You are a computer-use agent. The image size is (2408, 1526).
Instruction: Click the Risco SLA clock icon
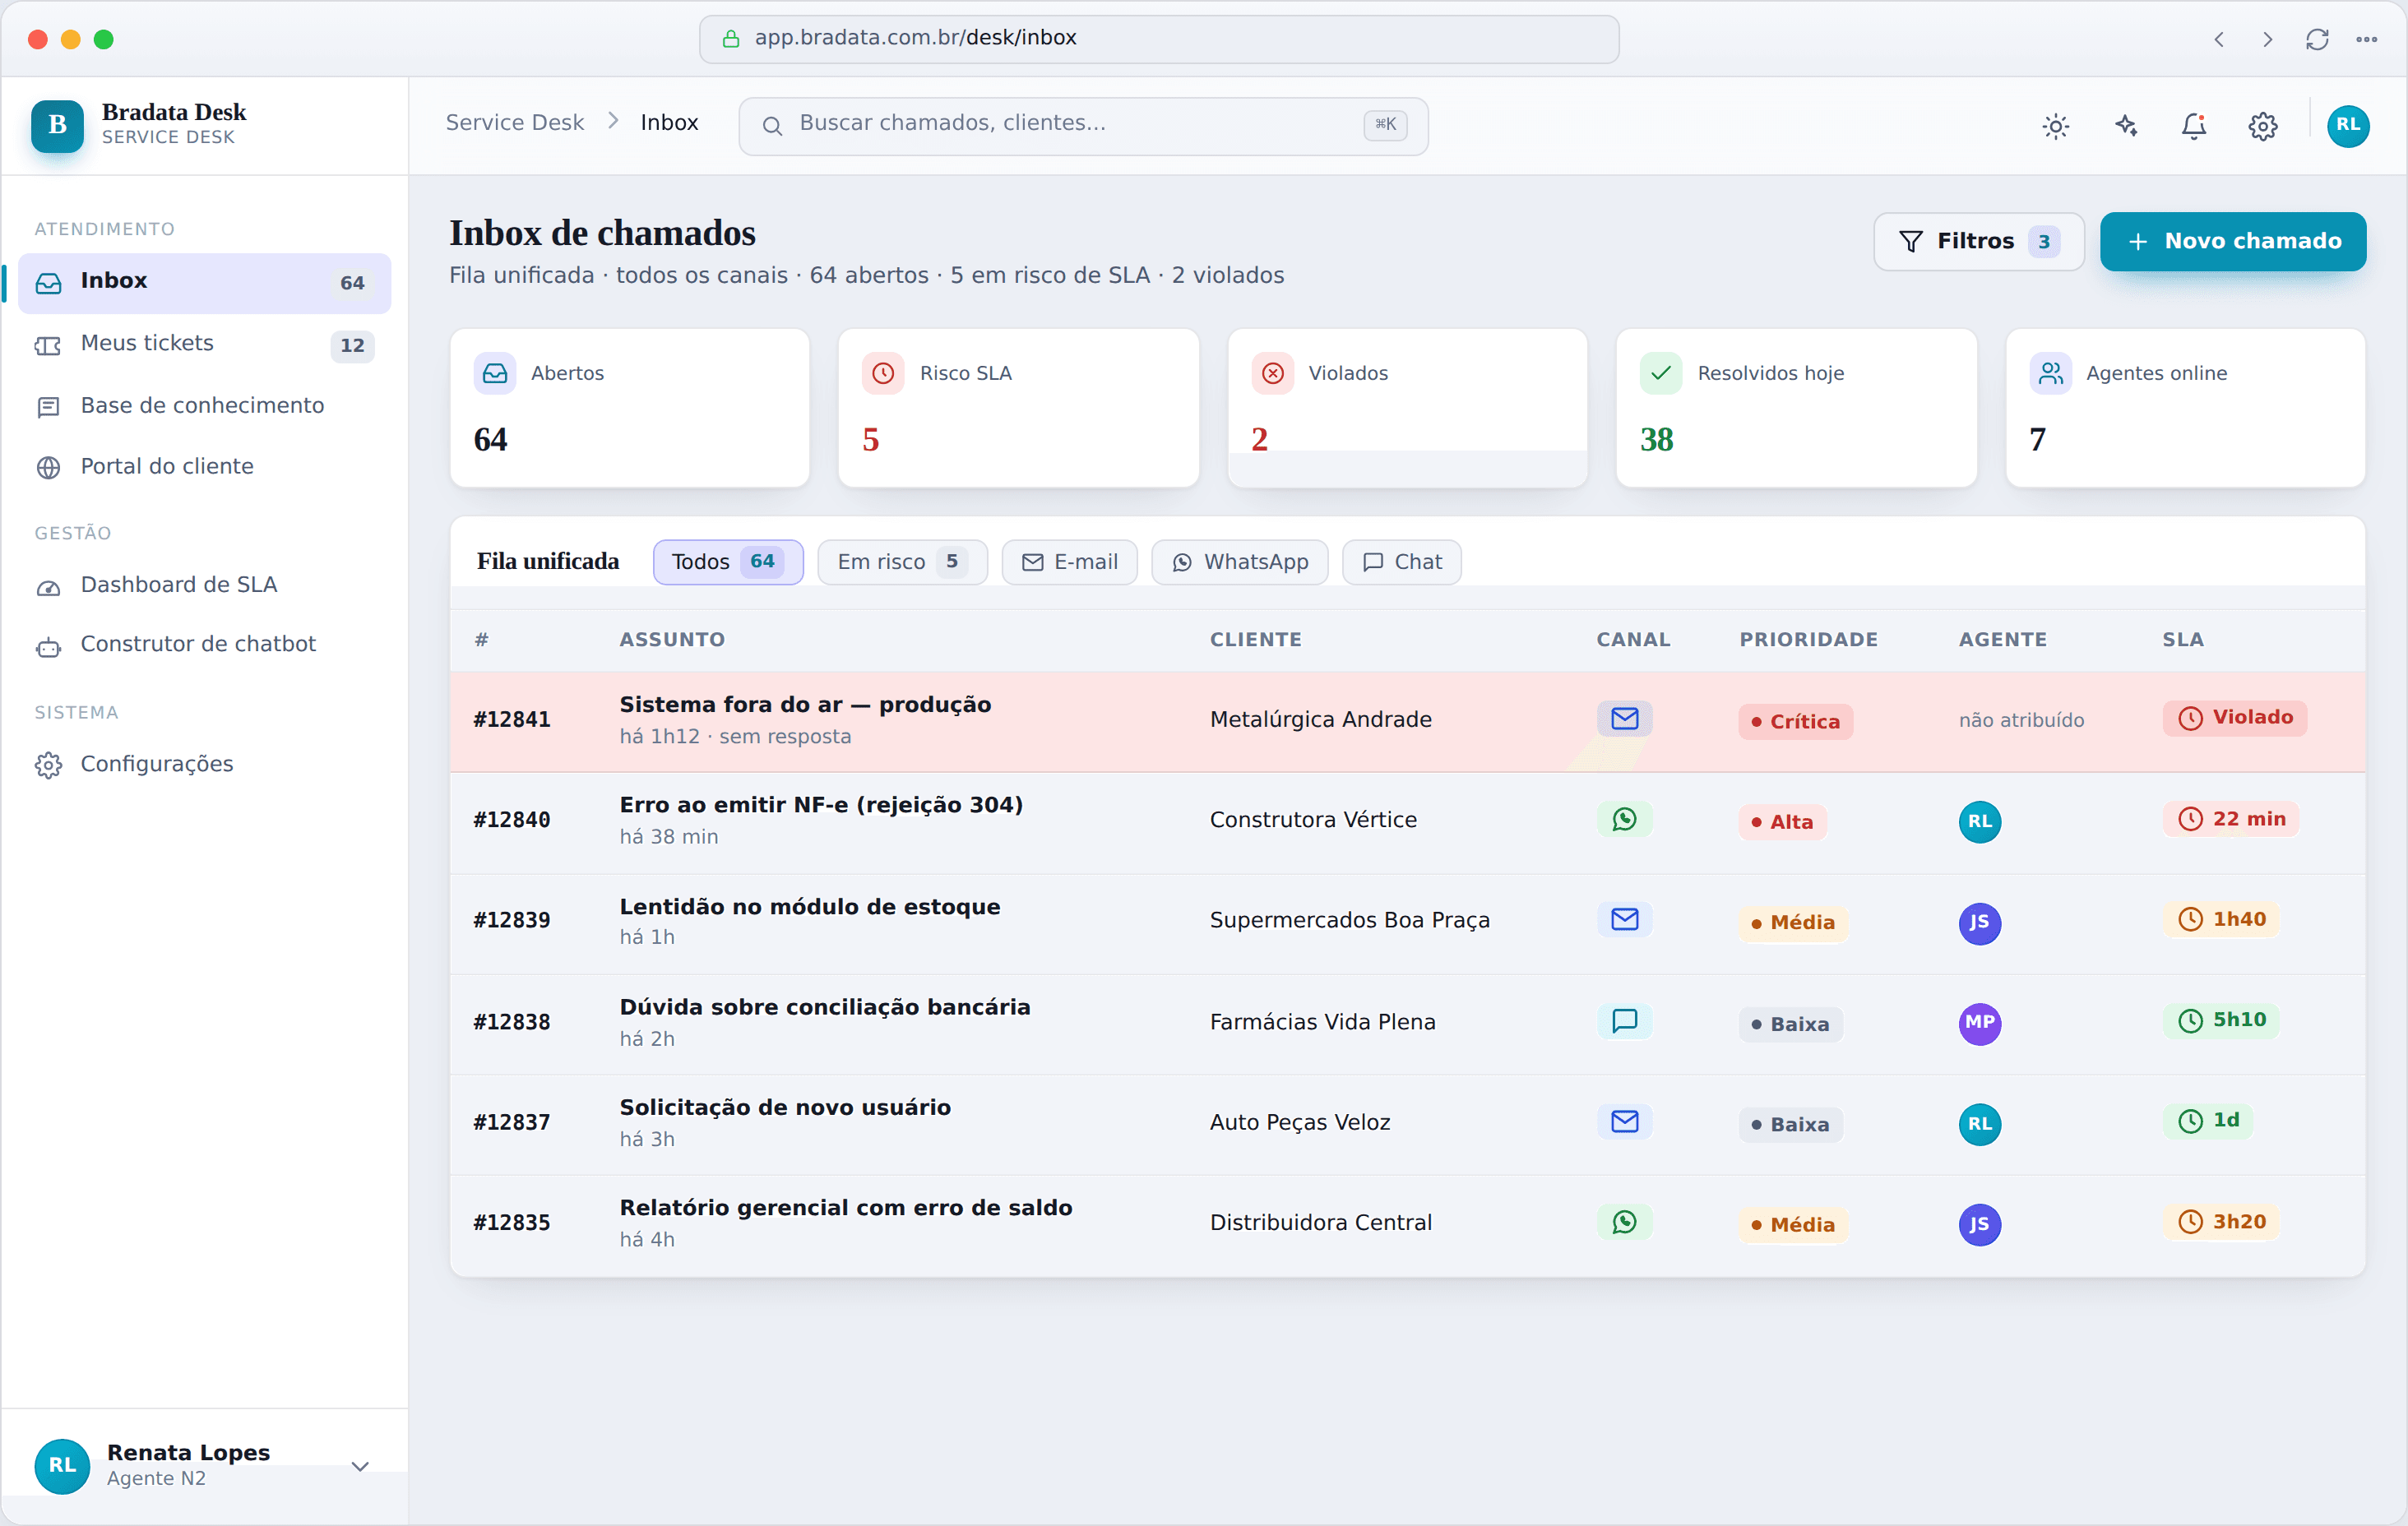click(x=883, y=373)
